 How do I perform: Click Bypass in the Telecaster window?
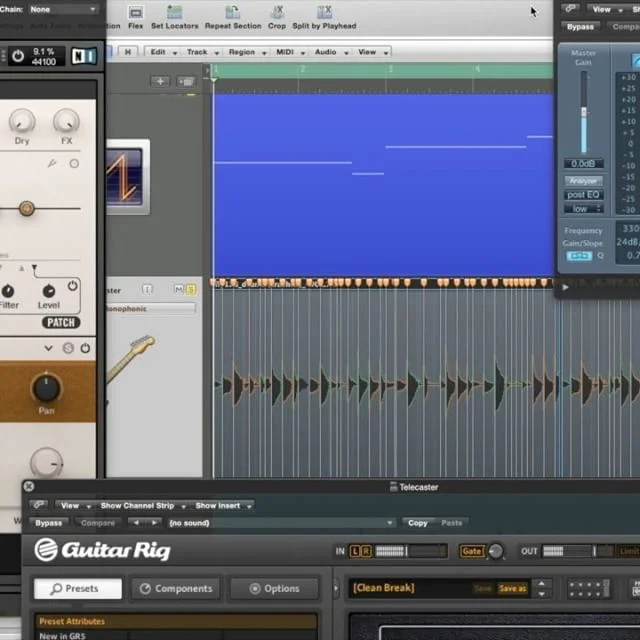click(x=48, y=523)
